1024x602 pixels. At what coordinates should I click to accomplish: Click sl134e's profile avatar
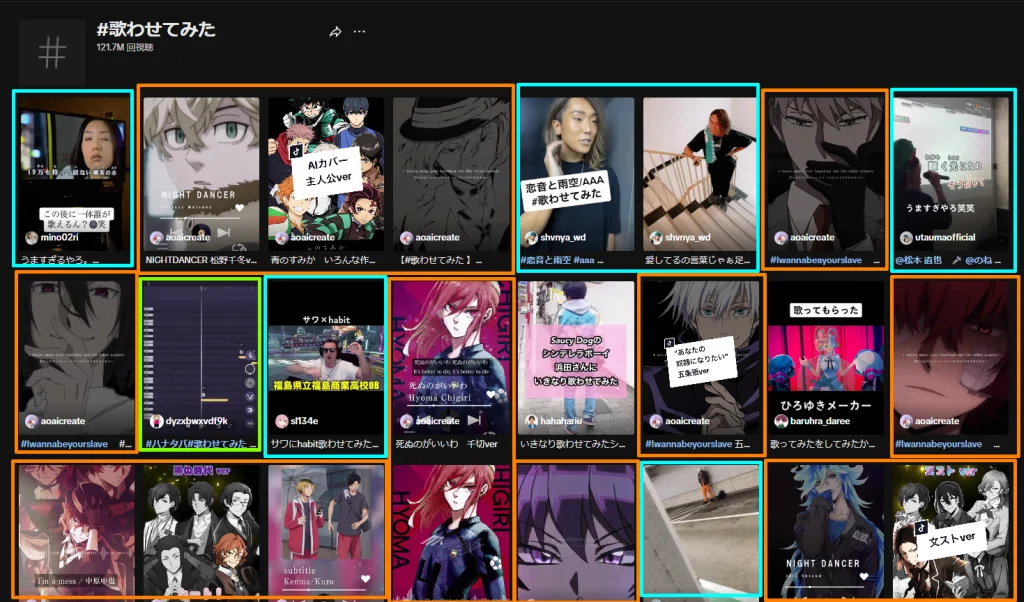pos(281,421)
